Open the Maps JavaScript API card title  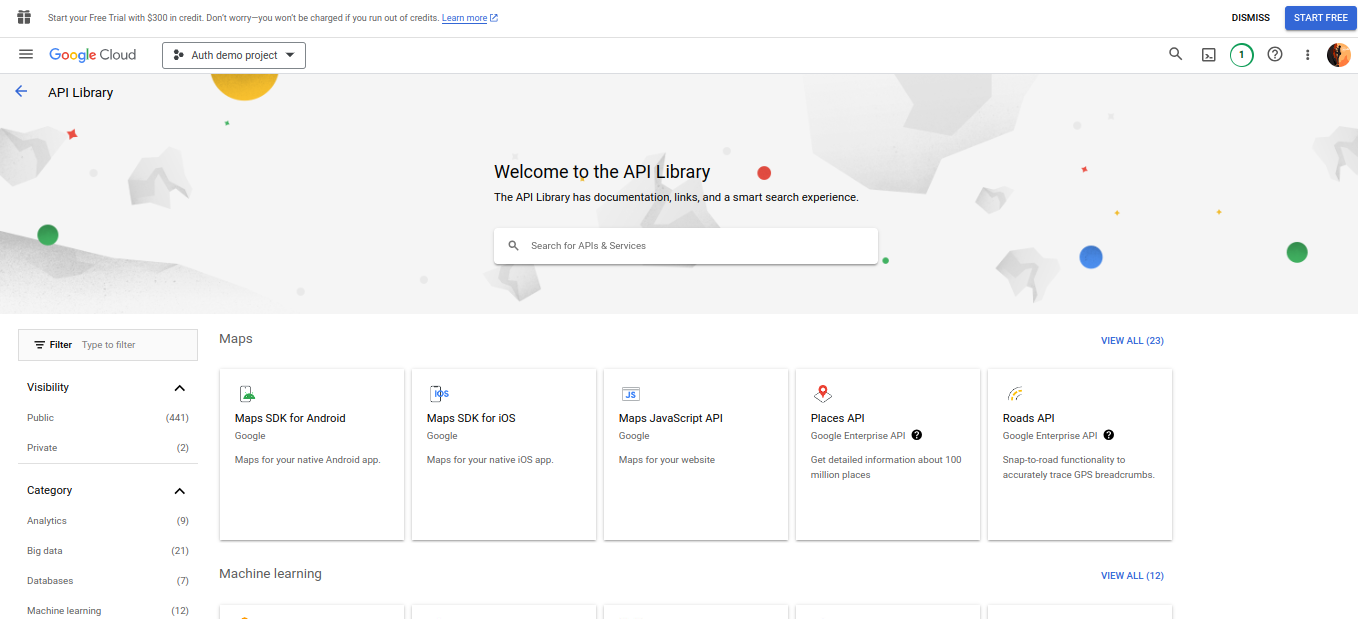(671, 418)
